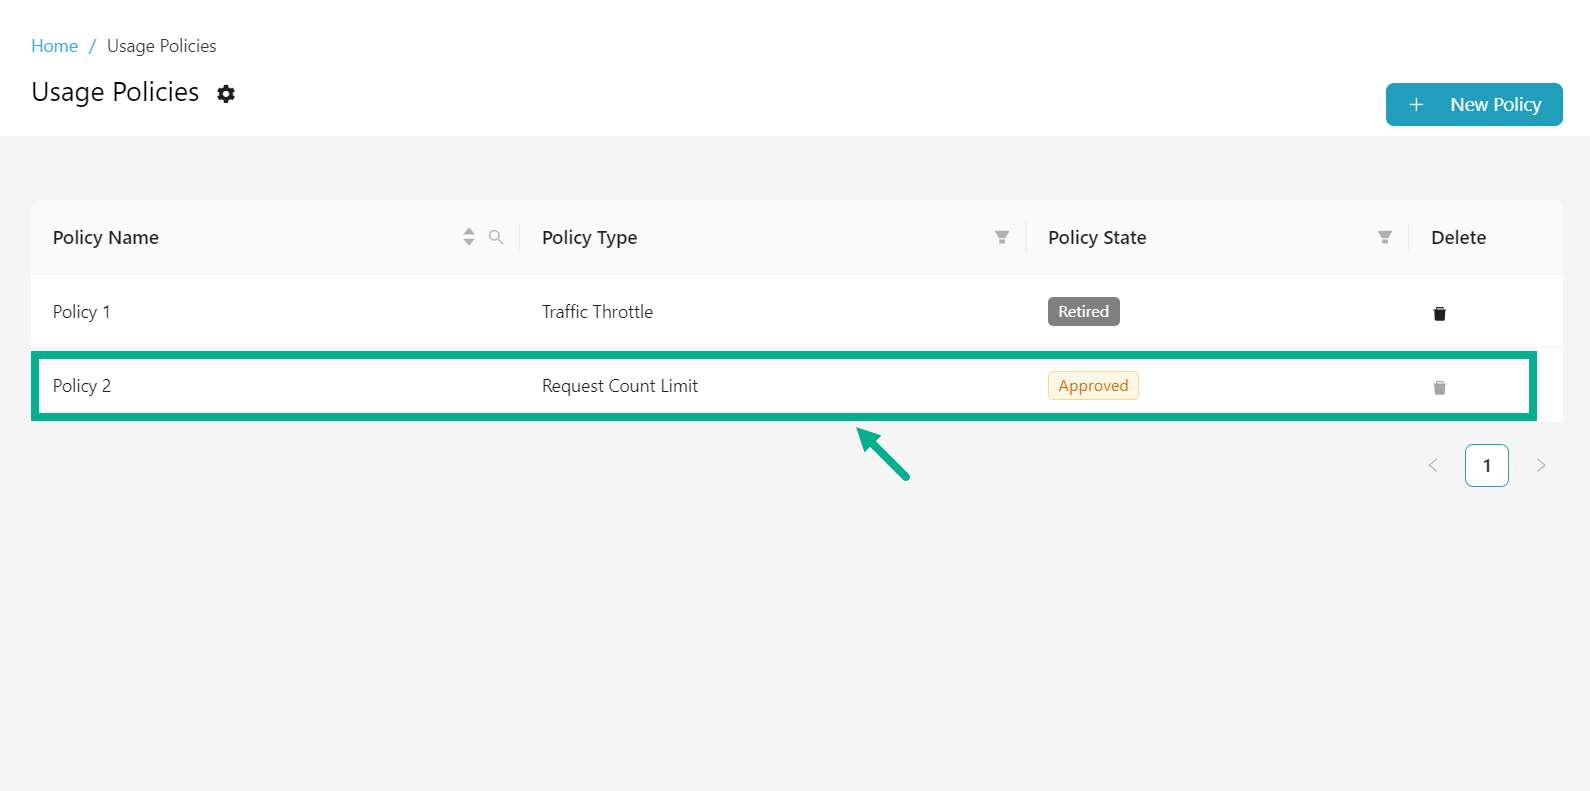Go to the next page arrow

coord(1540,465)
